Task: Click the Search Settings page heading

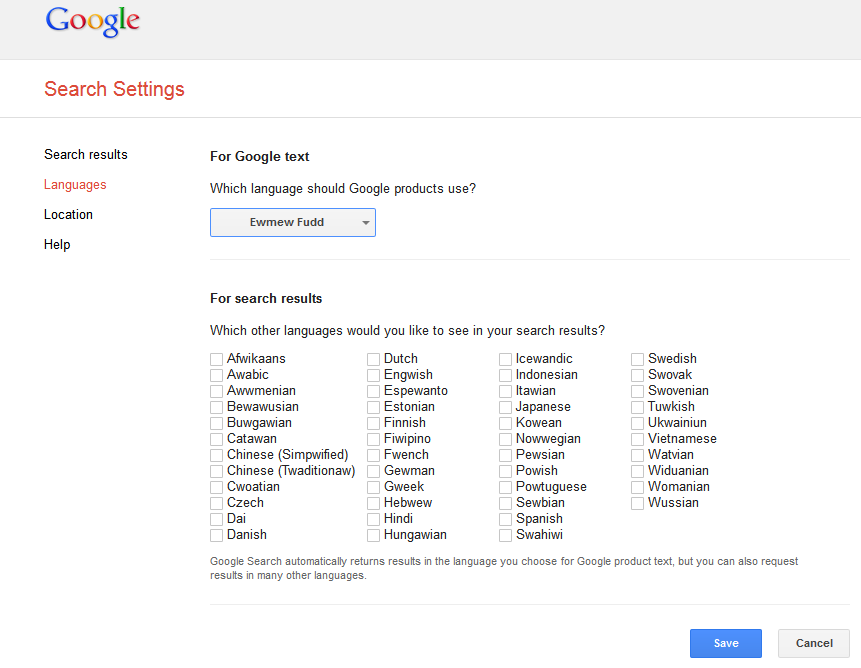Action: click(114, 89)
